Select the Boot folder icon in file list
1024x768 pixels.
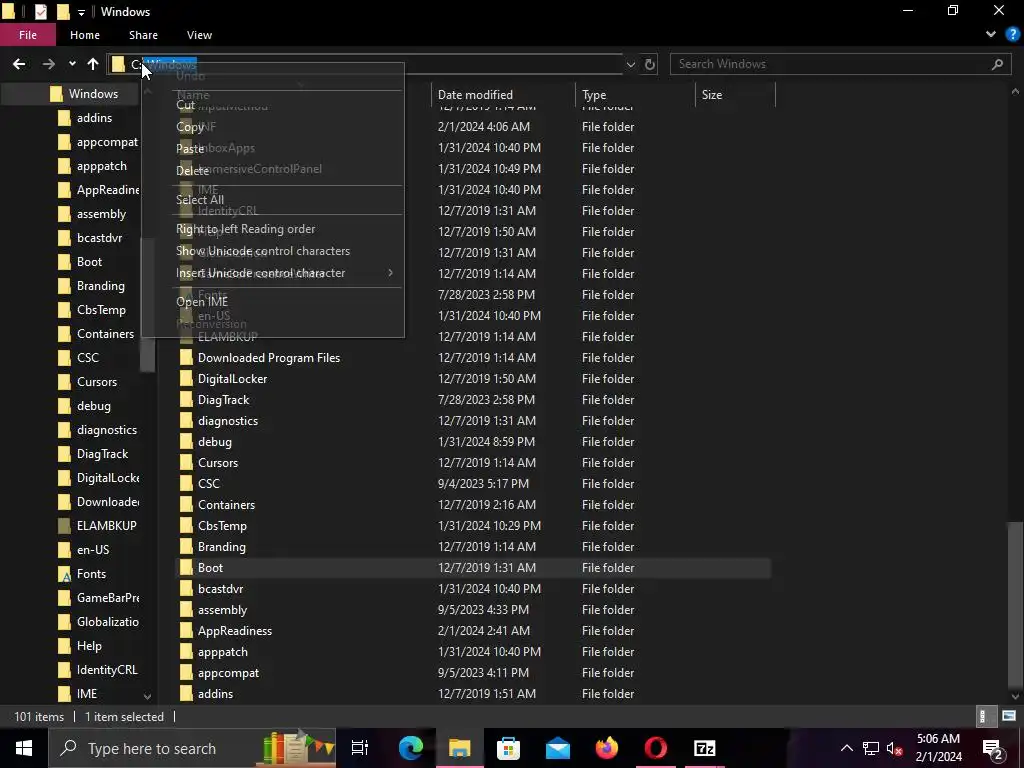(x=186, y=568)
